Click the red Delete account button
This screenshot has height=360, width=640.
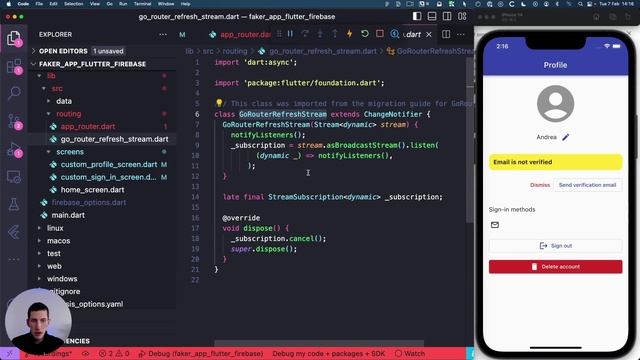556,267
